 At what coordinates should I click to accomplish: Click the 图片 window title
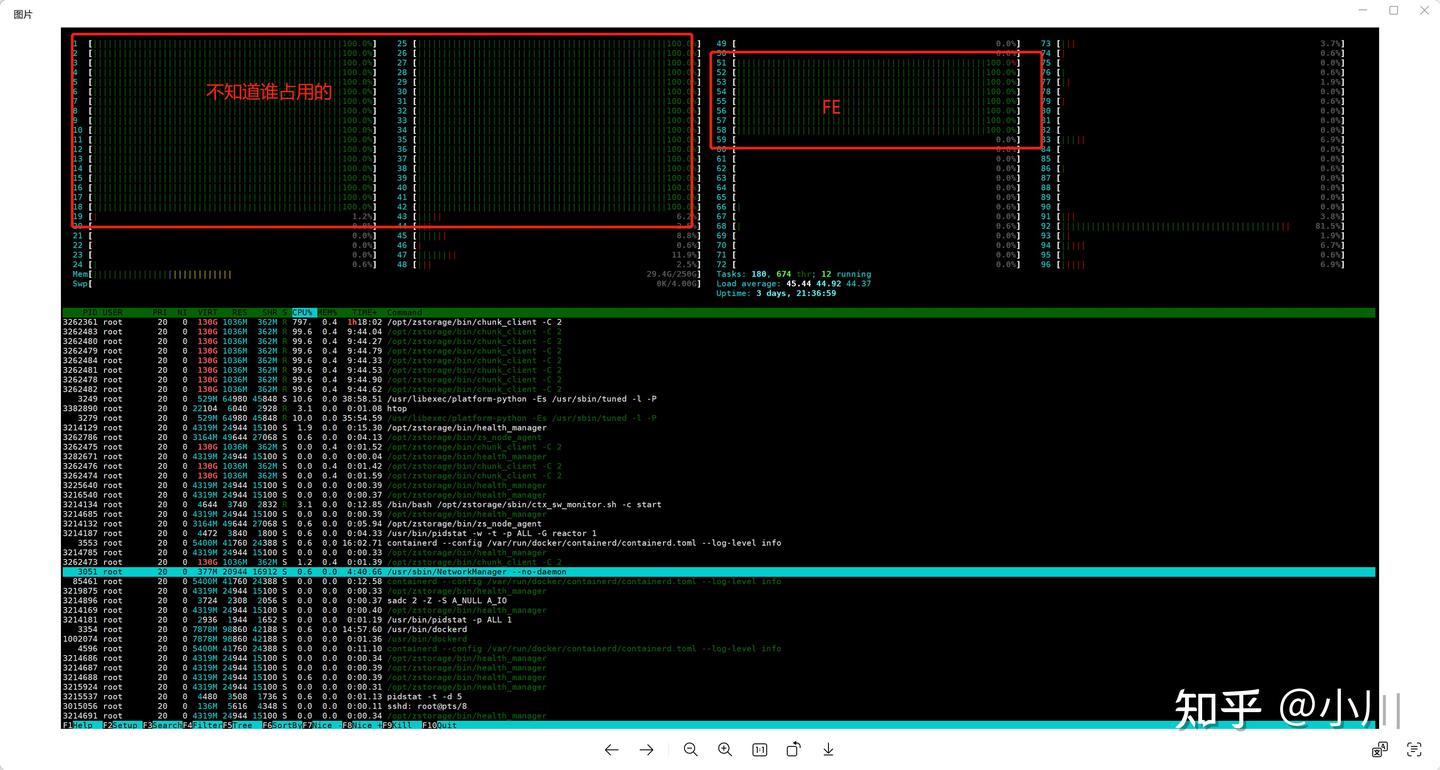(x=23, y=14)
